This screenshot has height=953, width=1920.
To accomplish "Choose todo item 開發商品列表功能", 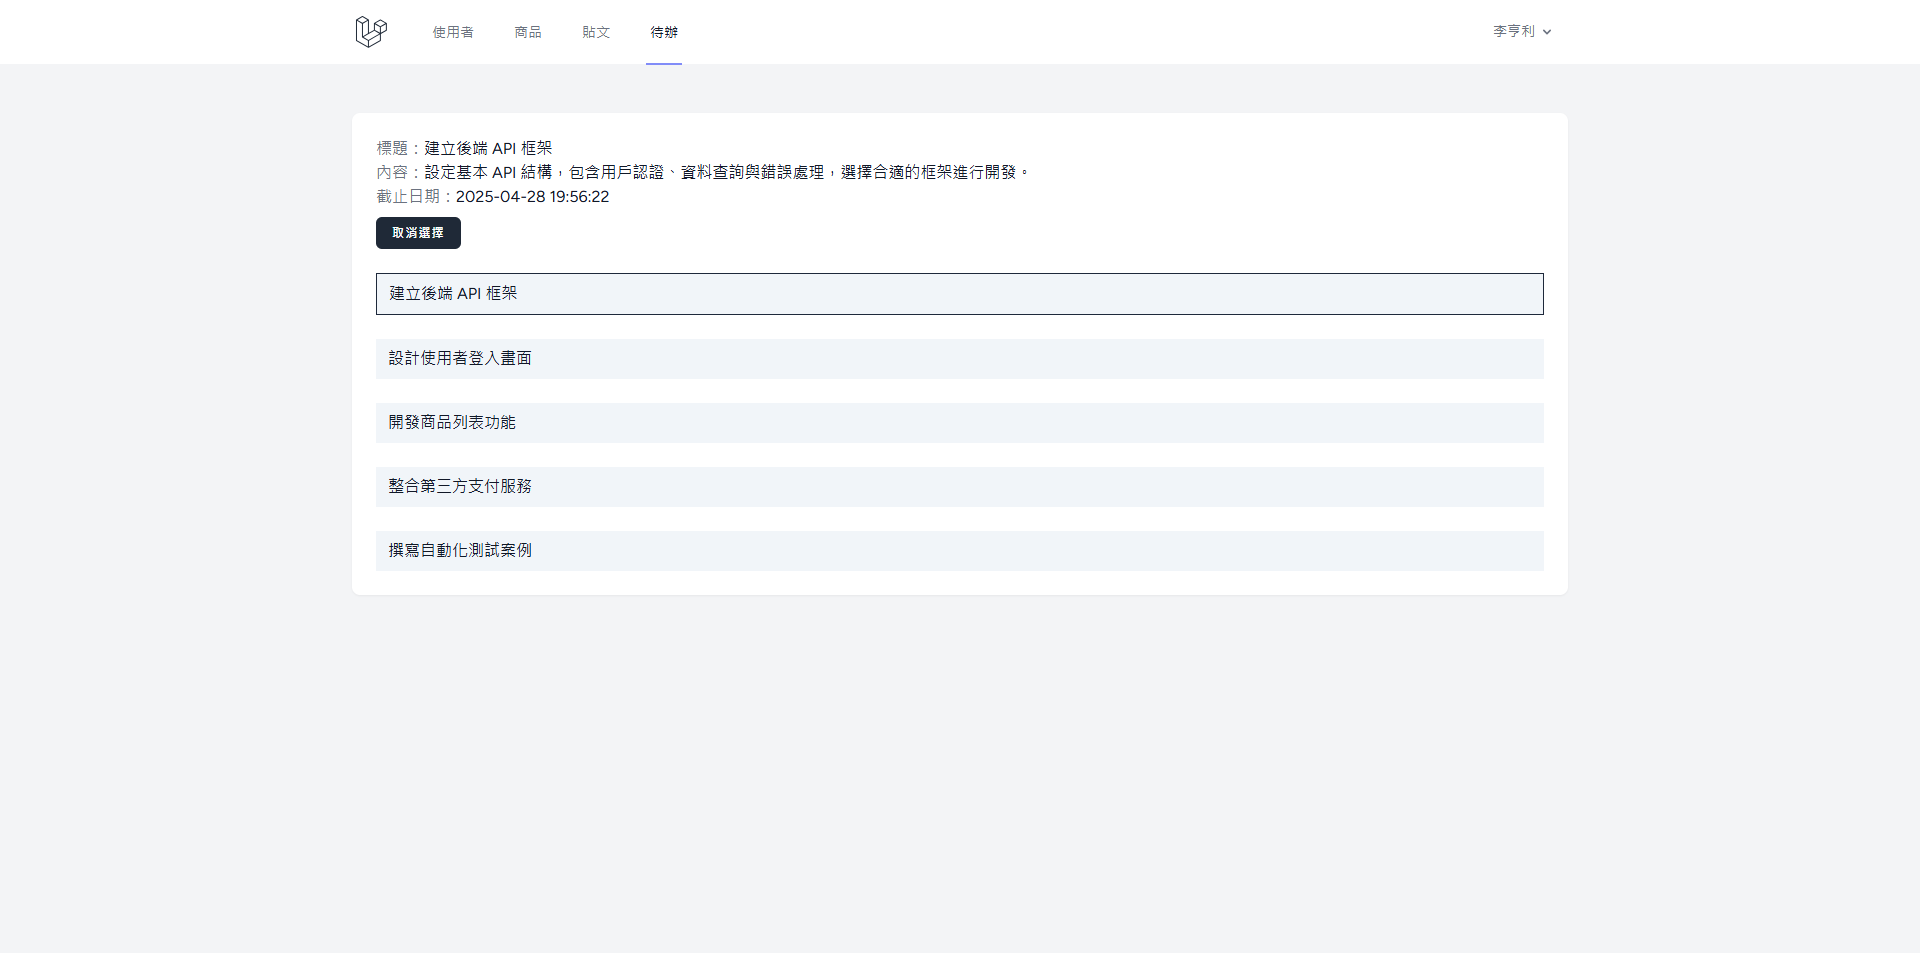I will click(960, 423).
